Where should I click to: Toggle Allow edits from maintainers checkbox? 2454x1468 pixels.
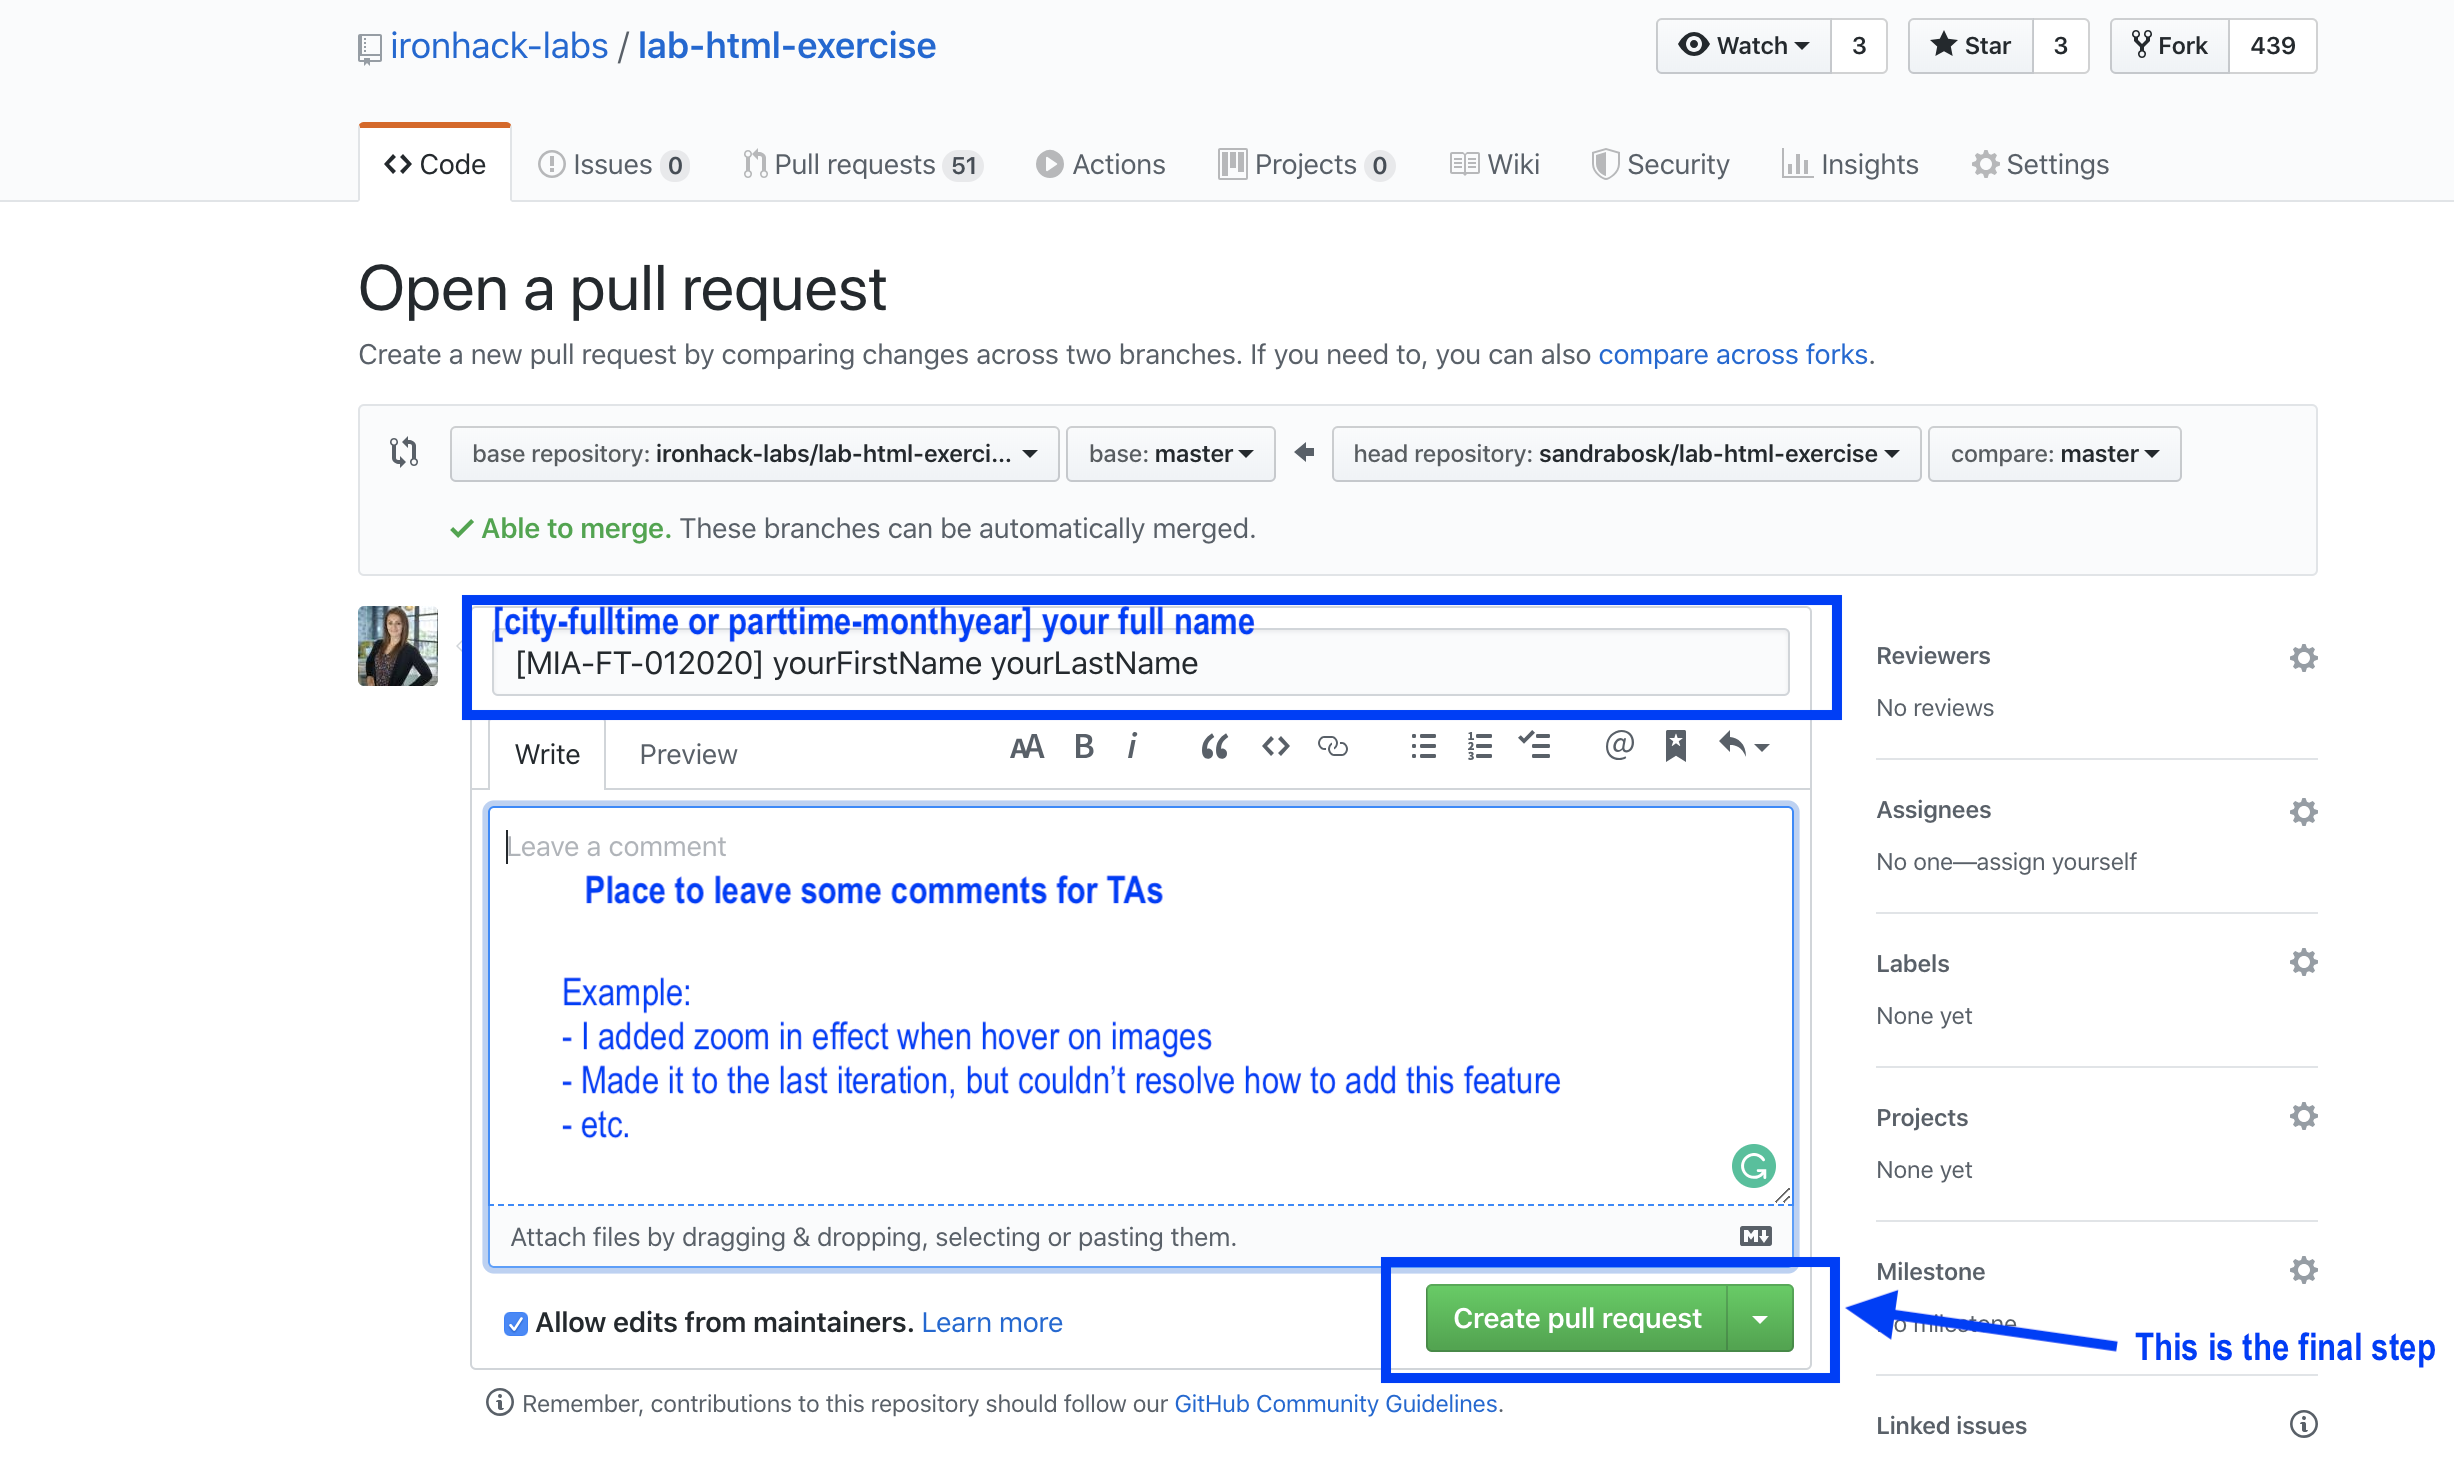516,1324
